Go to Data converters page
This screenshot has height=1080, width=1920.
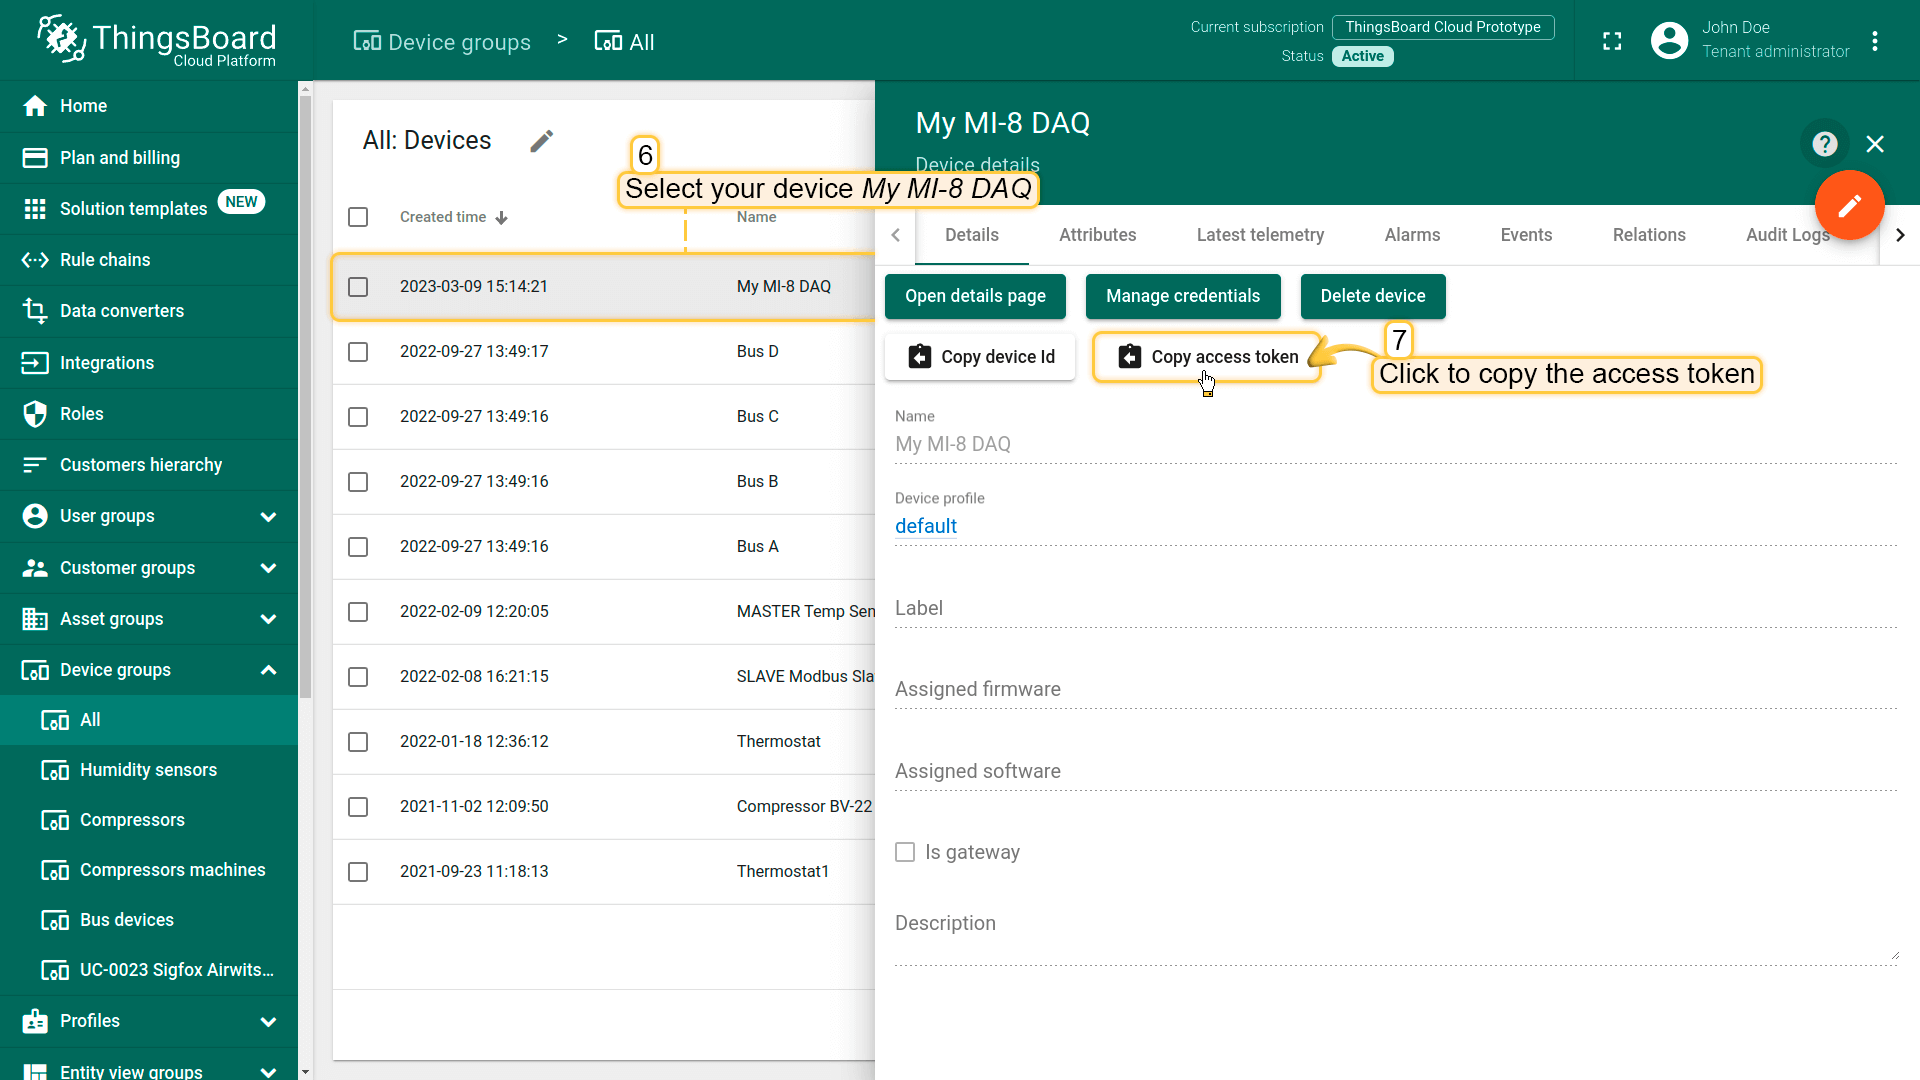[121, 311]
